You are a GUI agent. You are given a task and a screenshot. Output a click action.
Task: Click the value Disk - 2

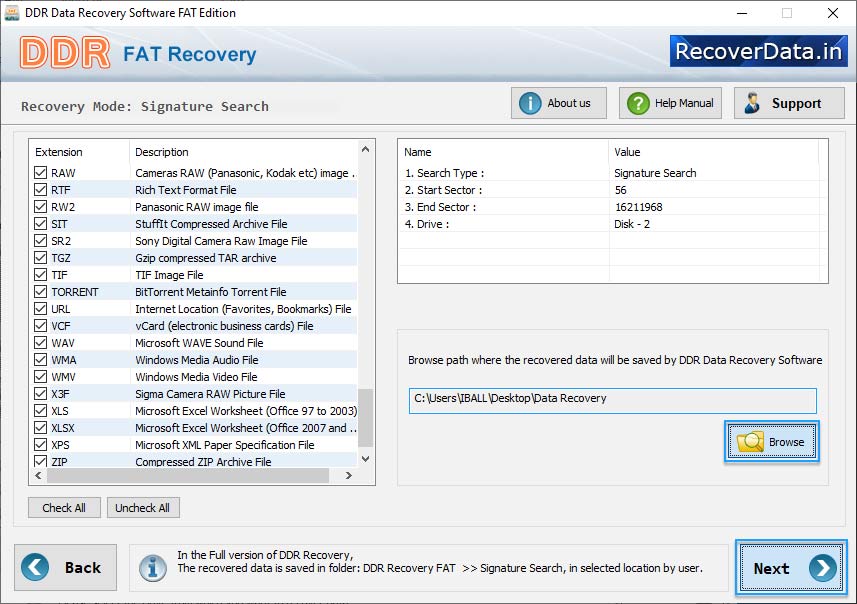click(x=632, y=224)
